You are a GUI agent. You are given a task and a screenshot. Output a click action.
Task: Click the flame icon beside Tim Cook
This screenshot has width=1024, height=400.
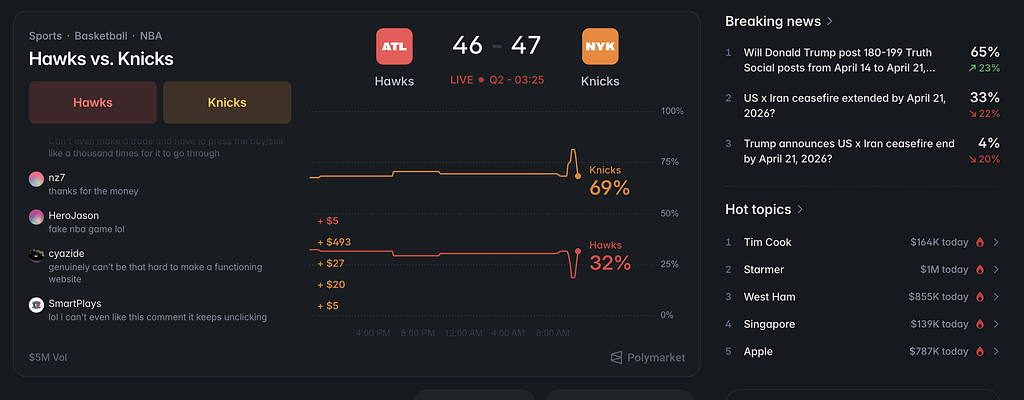[980, 242]
